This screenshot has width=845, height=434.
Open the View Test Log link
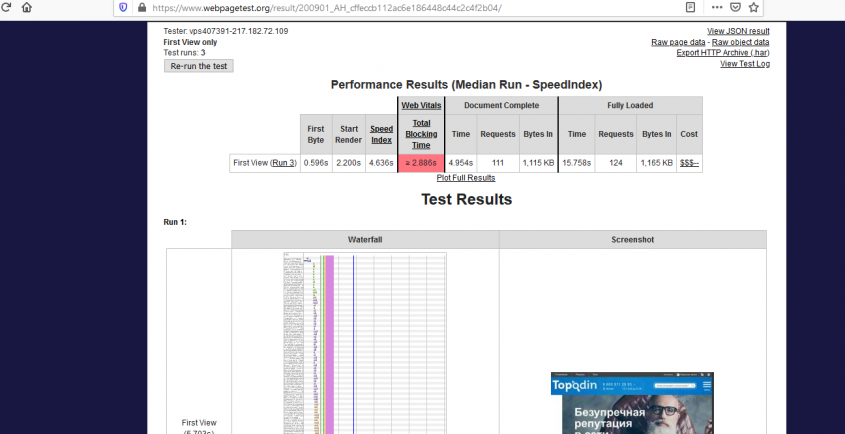tap(745, 64)
